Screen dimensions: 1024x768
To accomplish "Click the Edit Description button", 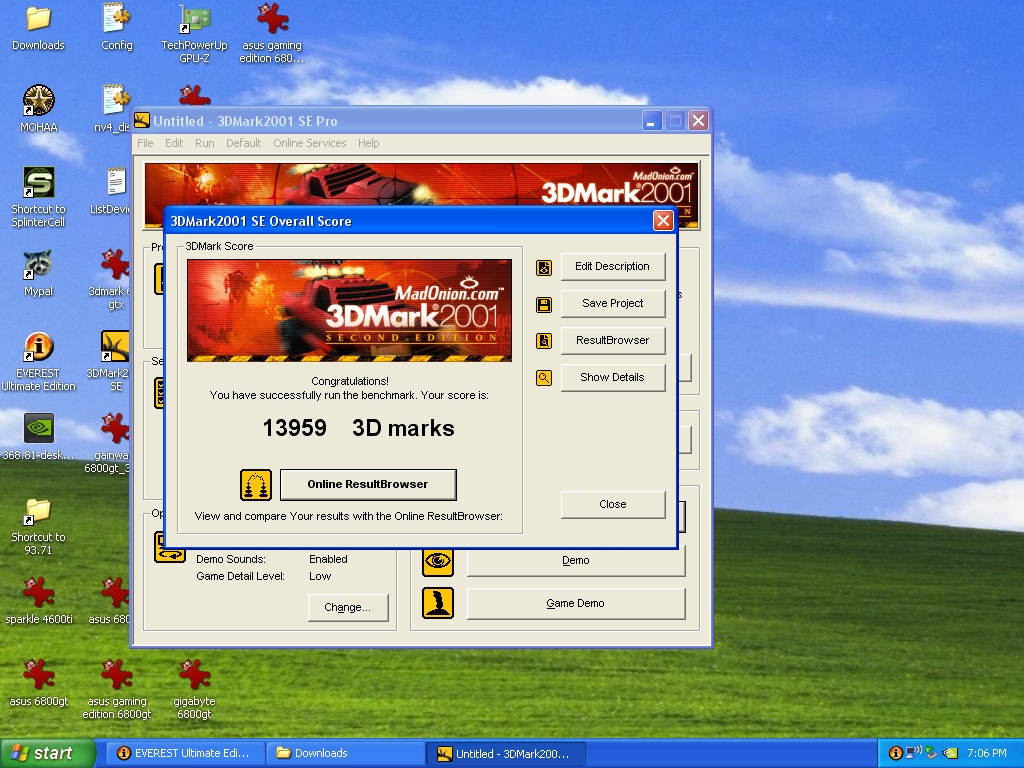I will click(x=613, y=266).
